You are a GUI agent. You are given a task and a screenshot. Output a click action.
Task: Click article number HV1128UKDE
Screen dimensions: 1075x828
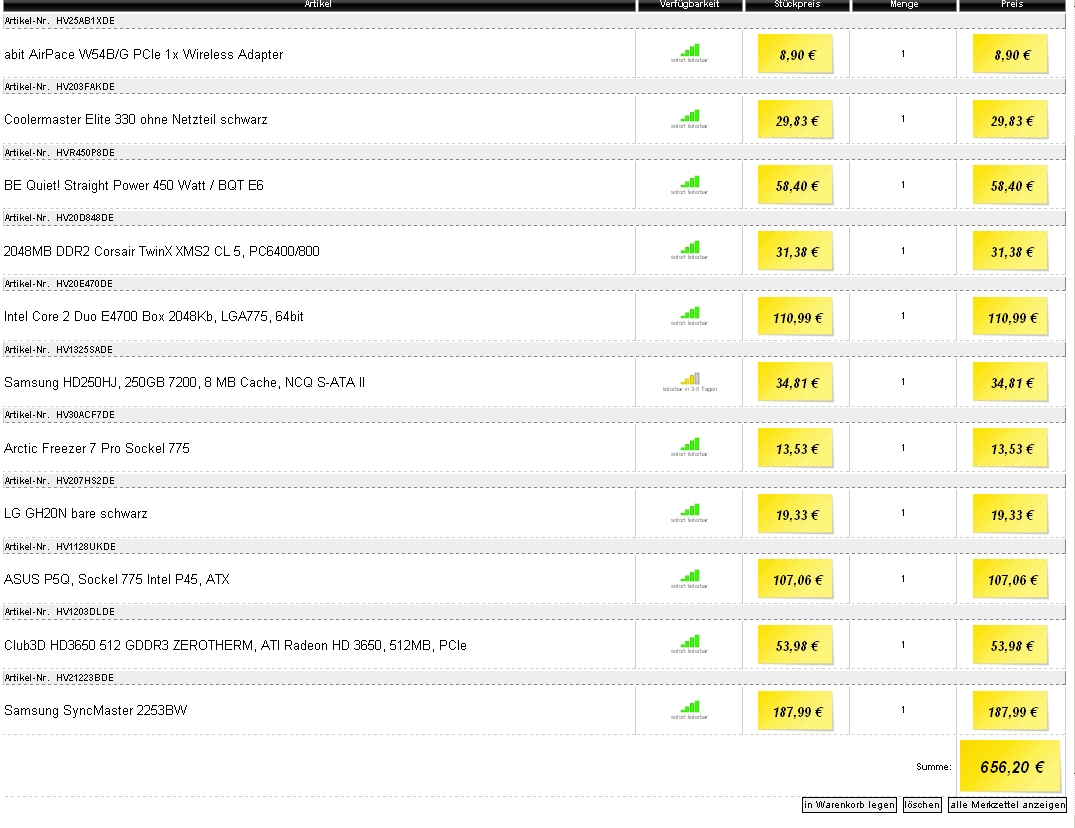[x=86, y=546]
